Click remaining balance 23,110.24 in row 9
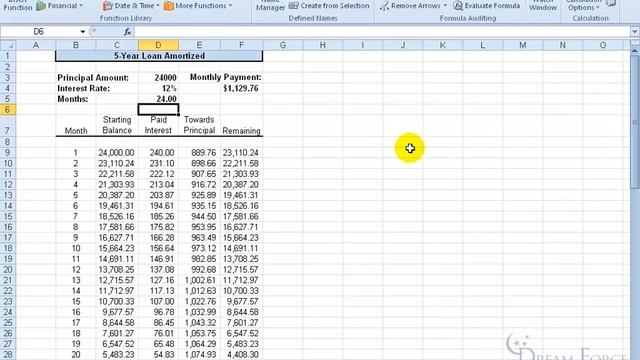640x360 pixels. (242, 153)
